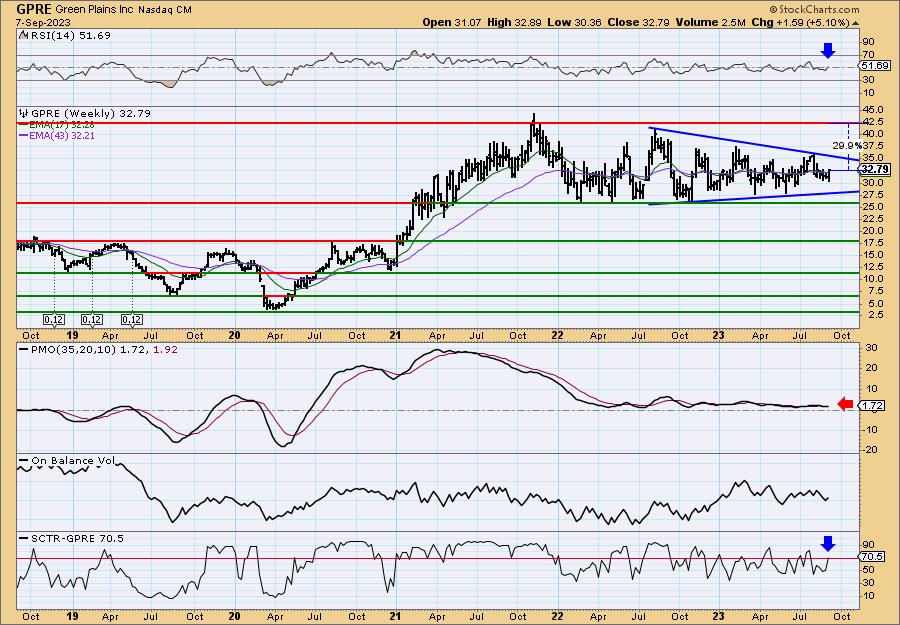The width and height of the screenshot is (900, 625).
Task: Click the On Balance Vol legend line swatch
Action: coord(24,461)
